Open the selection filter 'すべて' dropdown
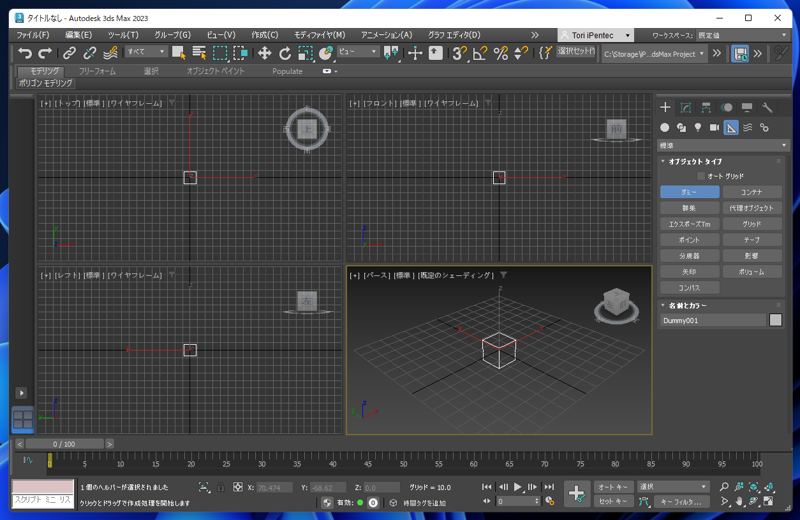The image size is (800, 520). click(146, 52)
